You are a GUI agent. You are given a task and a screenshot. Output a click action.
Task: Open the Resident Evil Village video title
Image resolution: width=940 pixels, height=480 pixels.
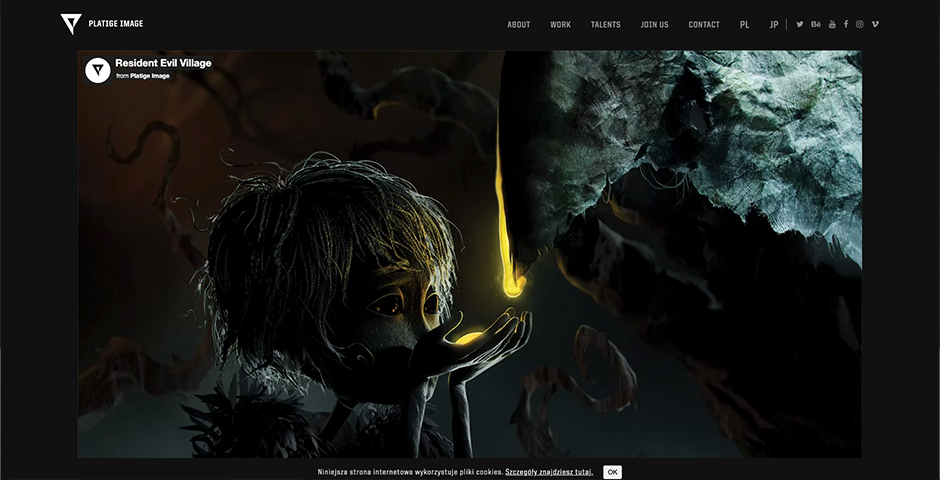pos(163,63)
